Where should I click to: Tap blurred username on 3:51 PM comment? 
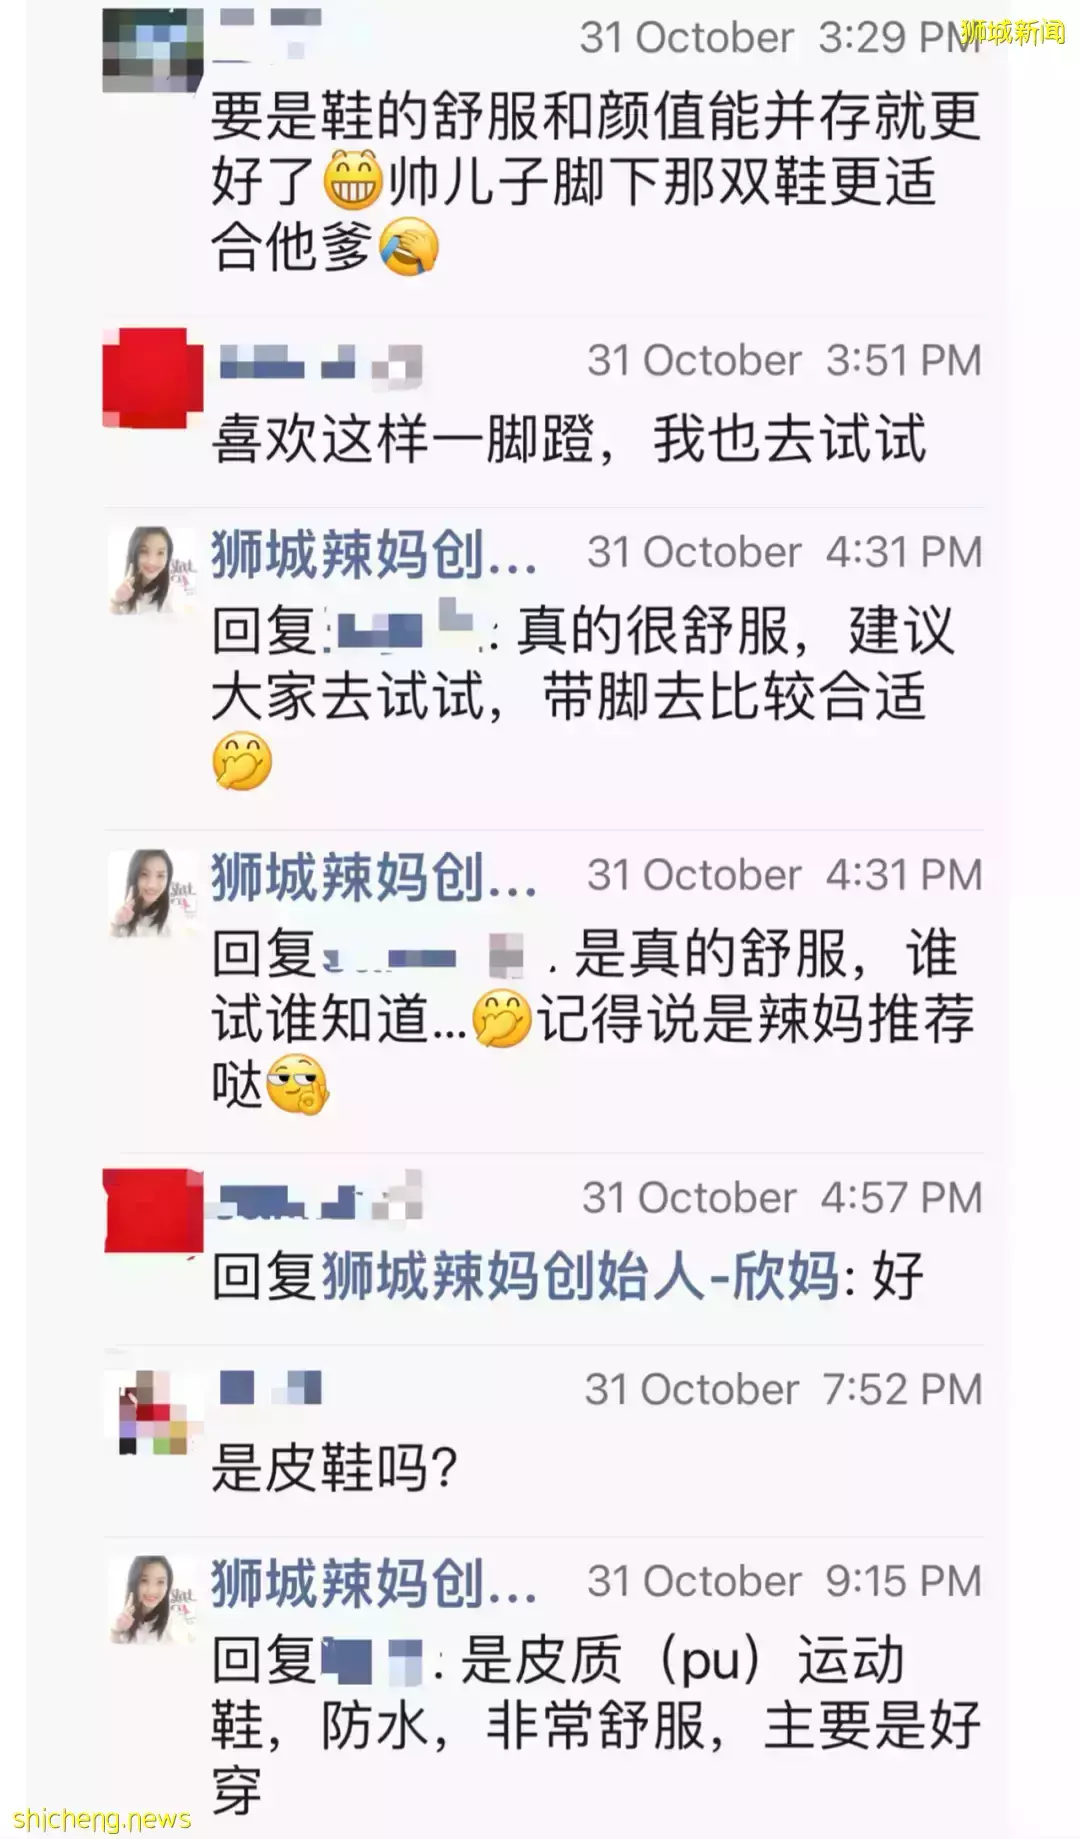coord(320,362)
